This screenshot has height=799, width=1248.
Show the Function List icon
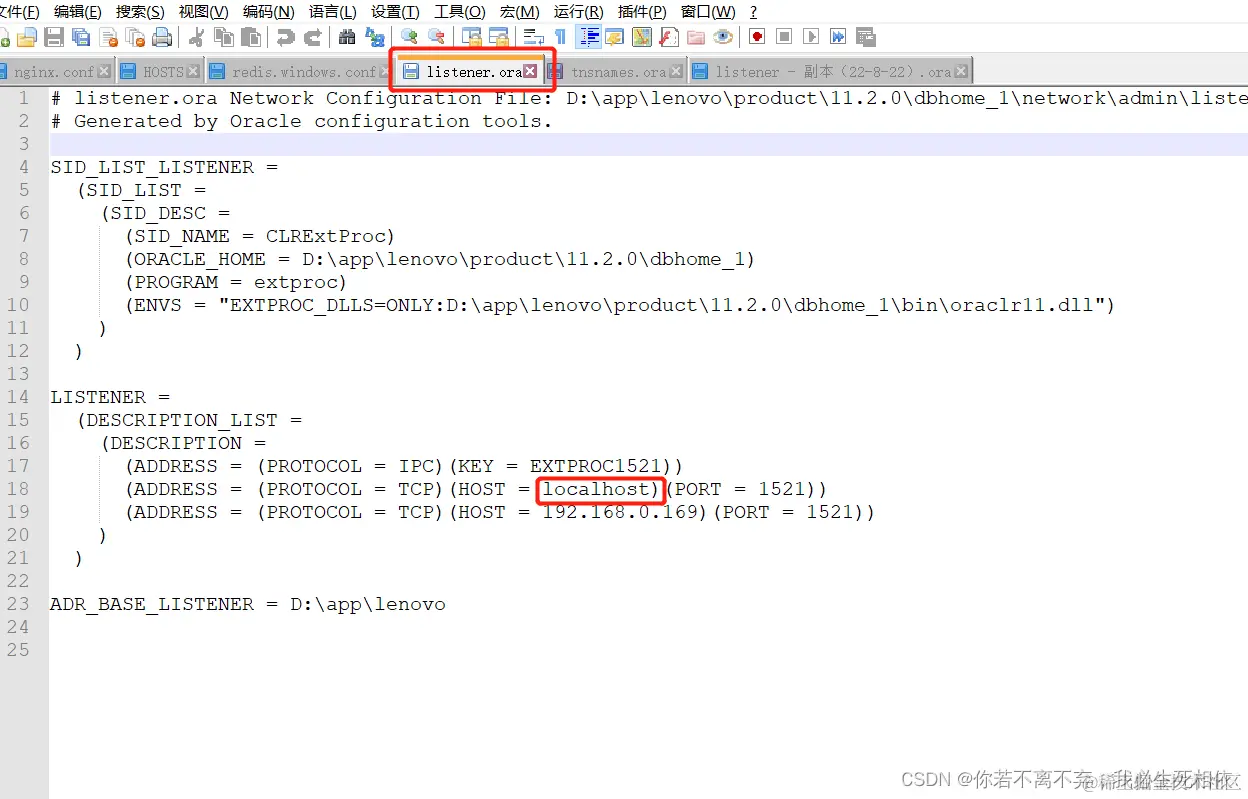coord(668,37)
